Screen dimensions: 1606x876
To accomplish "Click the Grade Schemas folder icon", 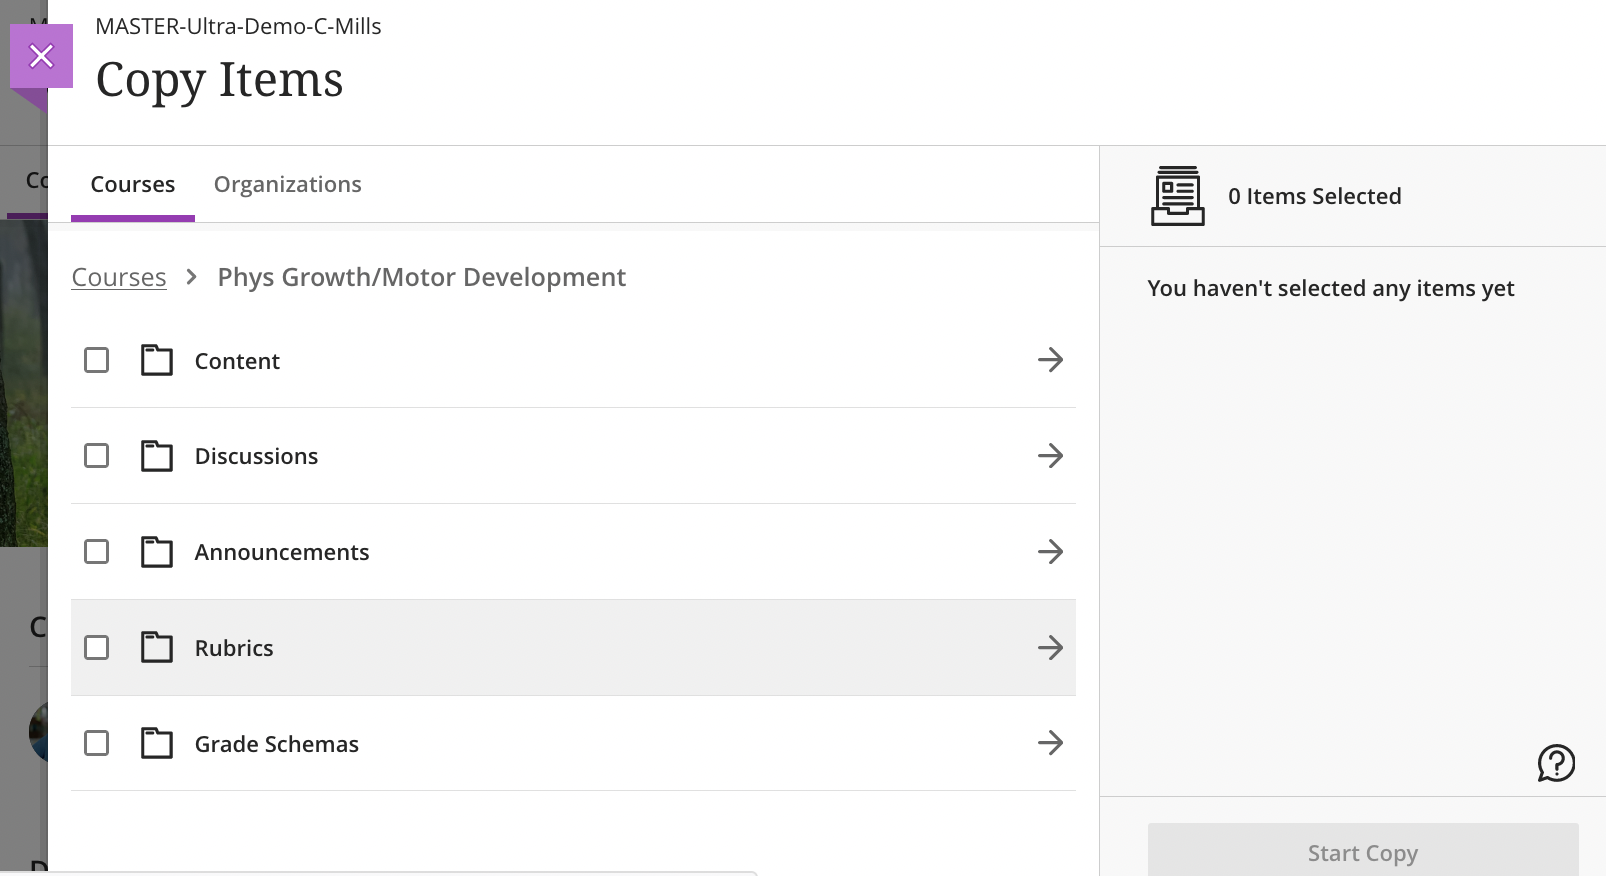I will tap(156, 744).
